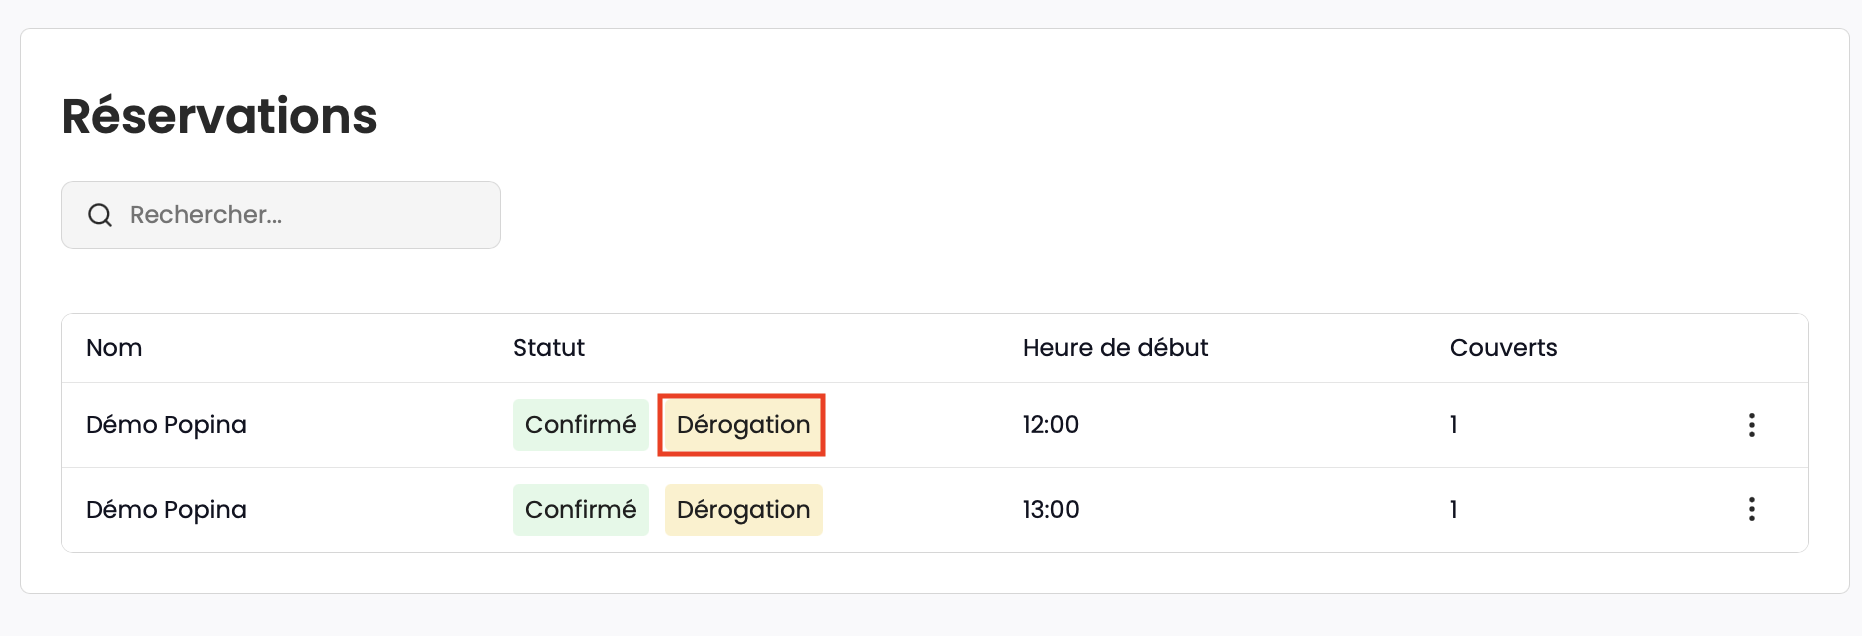The width and height of the screenshot is (1862, 636).
Task: Open the three-dot menu for the 13:00 reservation
Action: click(1751, 509)
